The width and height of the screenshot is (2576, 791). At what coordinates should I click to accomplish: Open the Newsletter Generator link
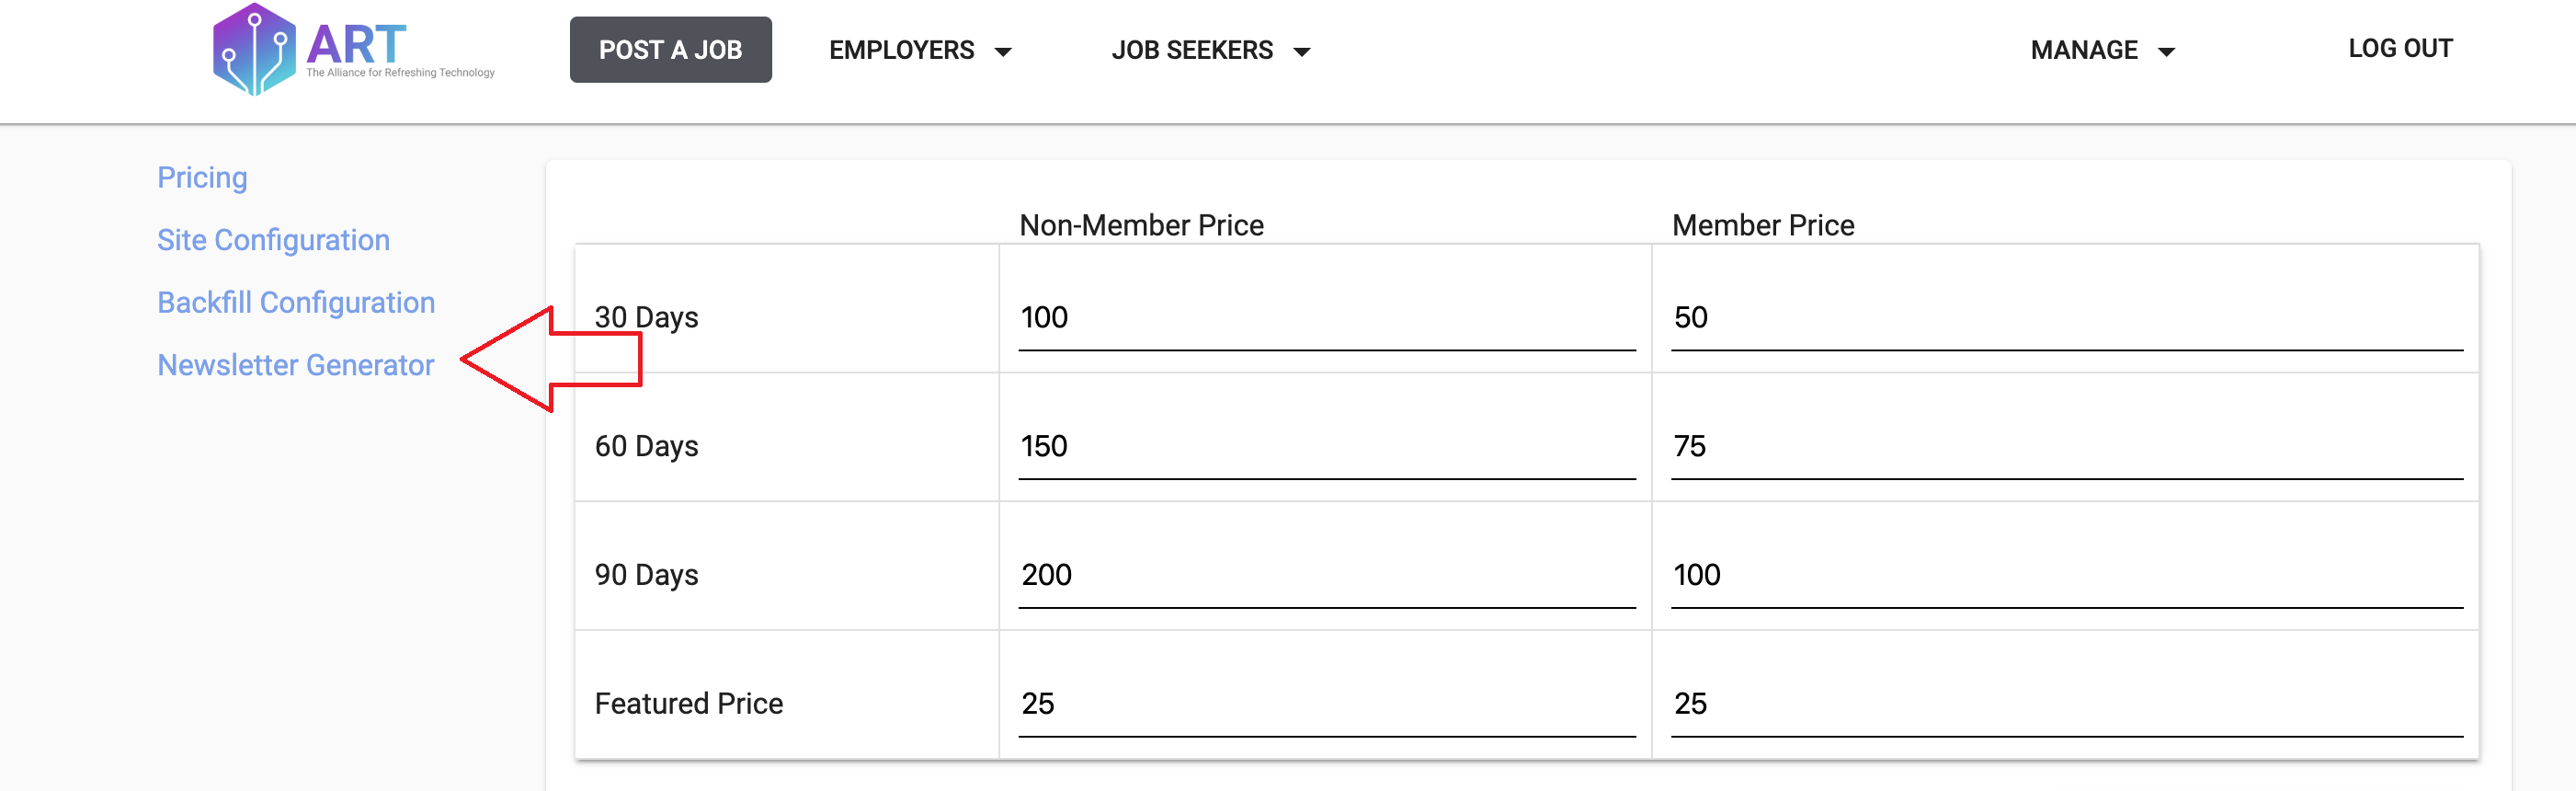coord(296,365)
